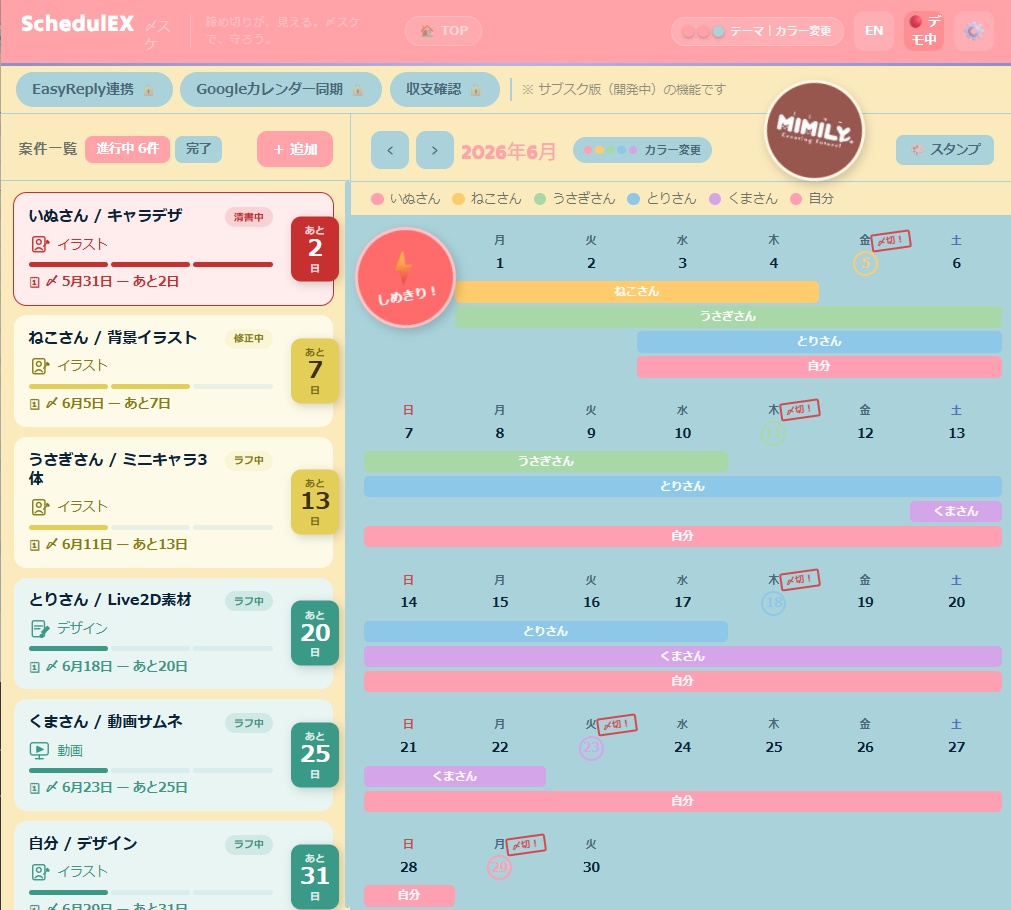Select the 完了 tab
This screenshot has height=910, width=1011.
tap(199, 149)
